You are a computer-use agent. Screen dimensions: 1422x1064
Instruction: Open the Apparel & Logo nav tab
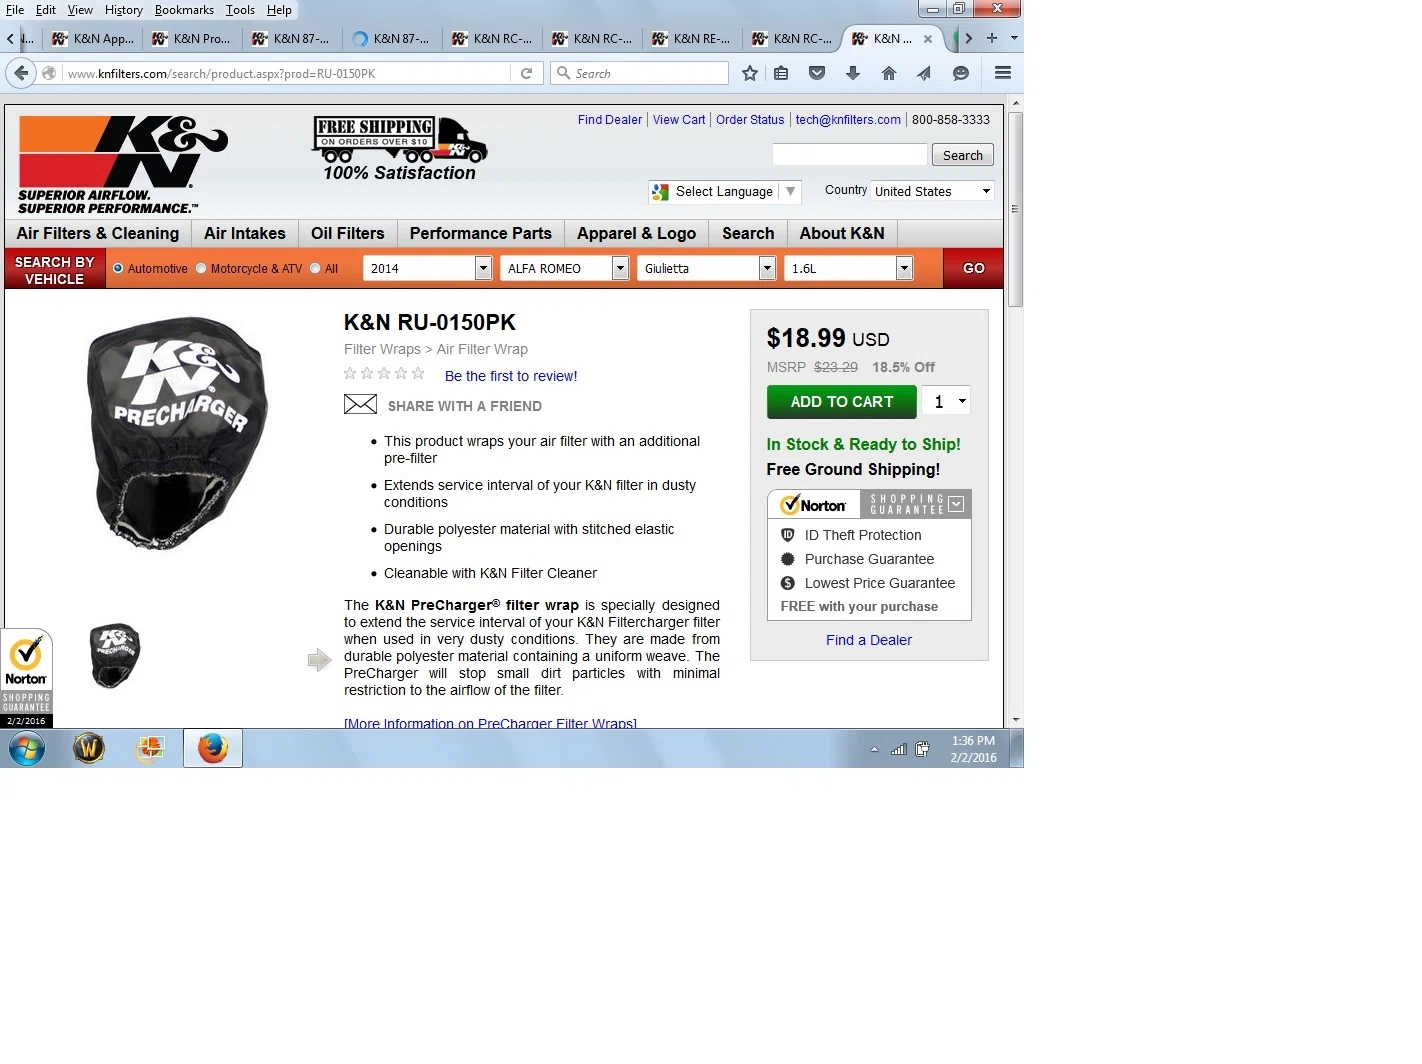click(637, 233)
